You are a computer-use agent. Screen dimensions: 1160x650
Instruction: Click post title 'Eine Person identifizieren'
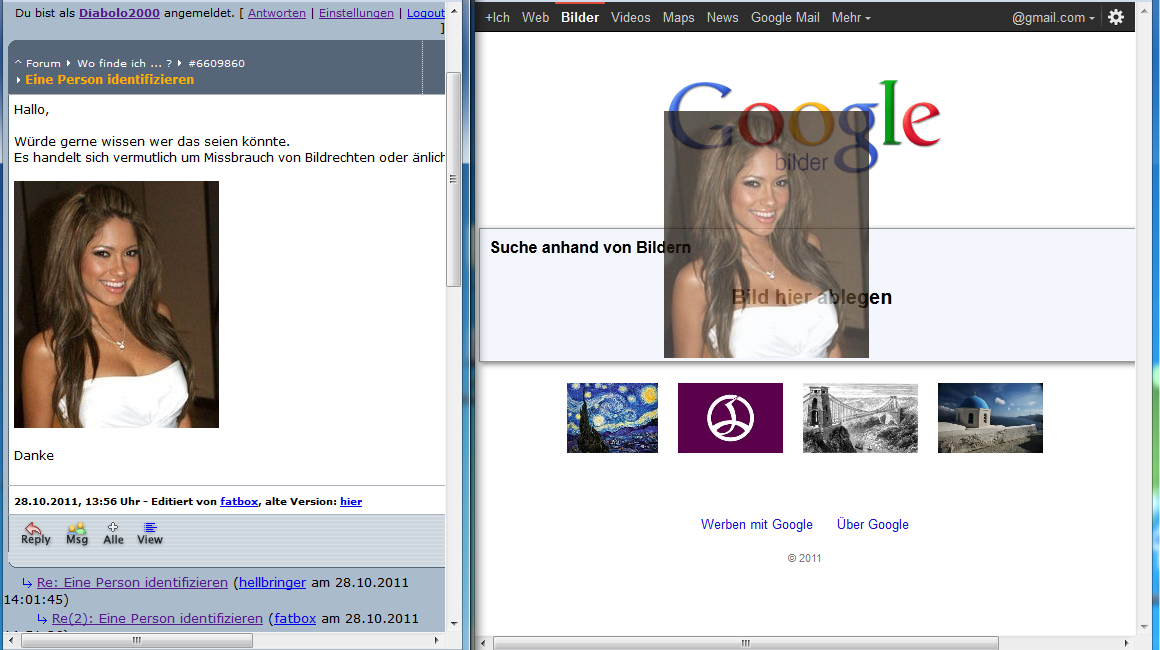109,80
